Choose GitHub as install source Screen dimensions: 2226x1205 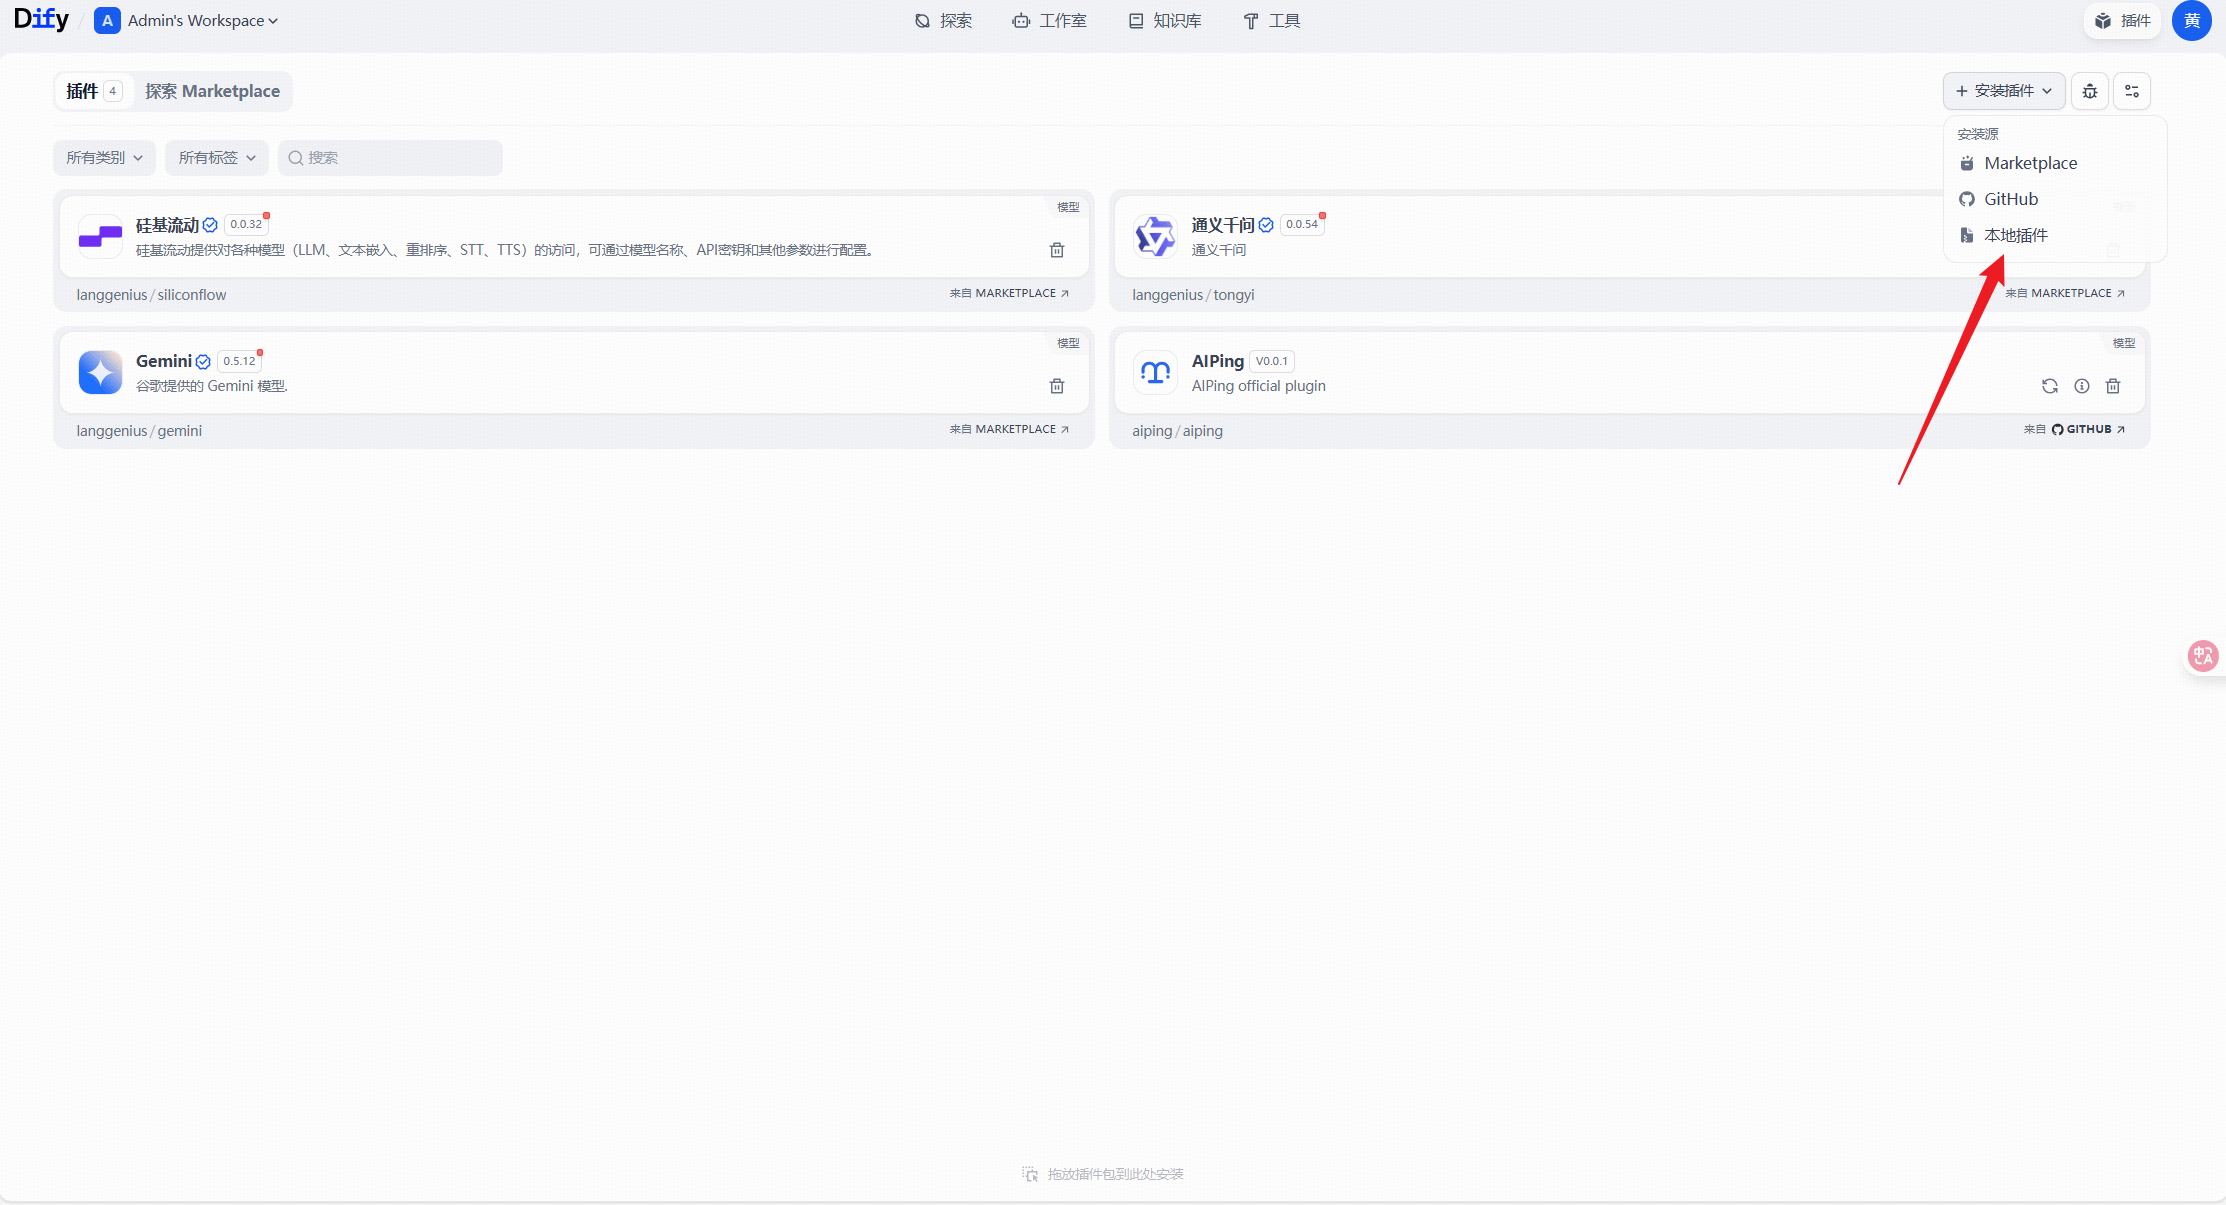click(2011, 199)
